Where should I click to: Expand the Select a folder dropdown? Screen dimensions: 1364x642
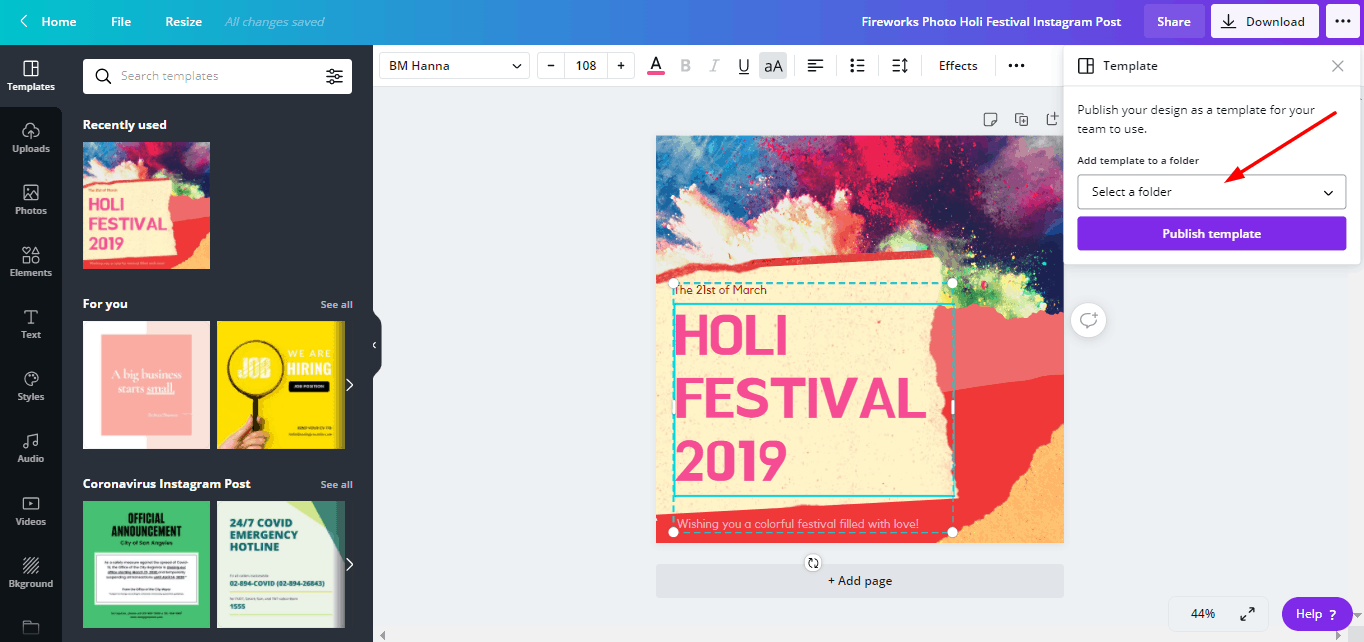tap(1211, 192)
